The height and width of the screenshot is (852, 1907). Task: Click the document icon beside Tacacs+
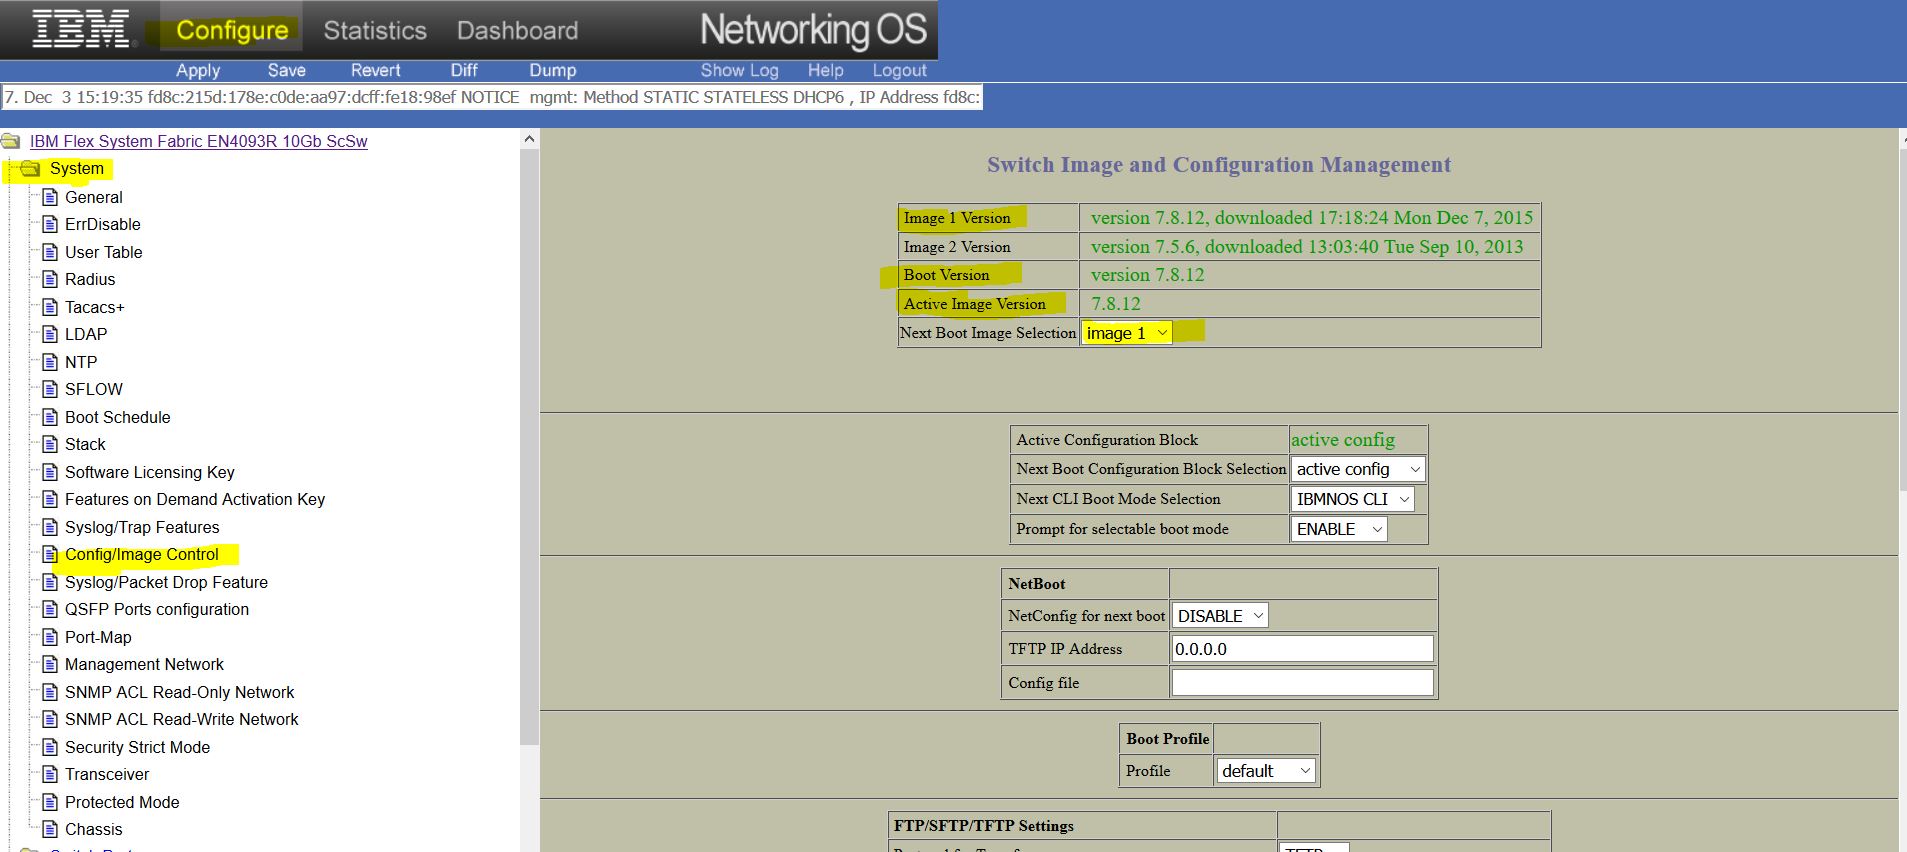point(50,307)
